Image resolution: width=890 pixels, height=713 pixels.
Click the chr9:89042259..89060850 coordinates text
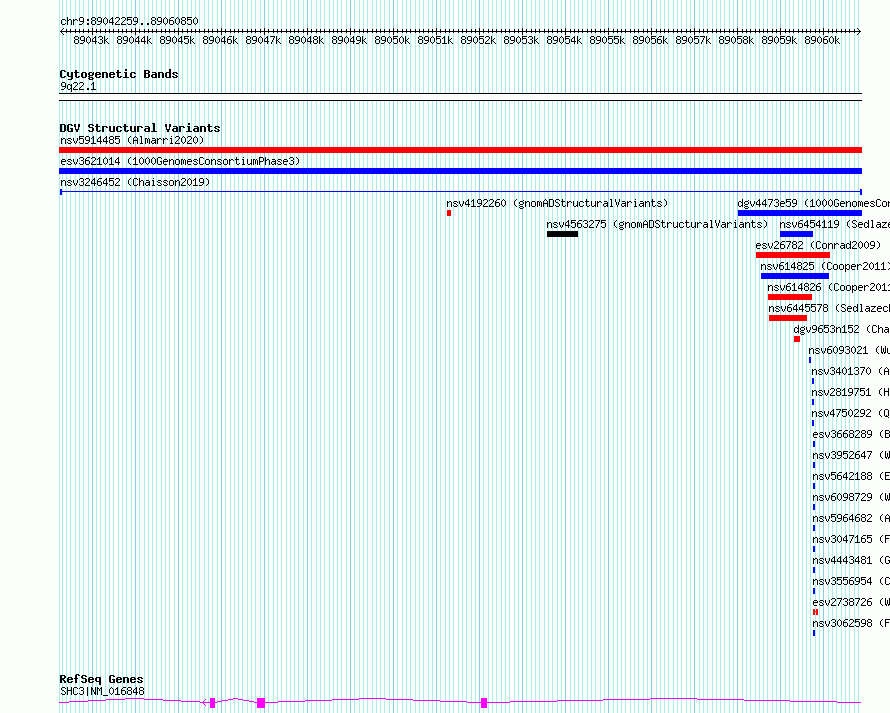[129, 21]
